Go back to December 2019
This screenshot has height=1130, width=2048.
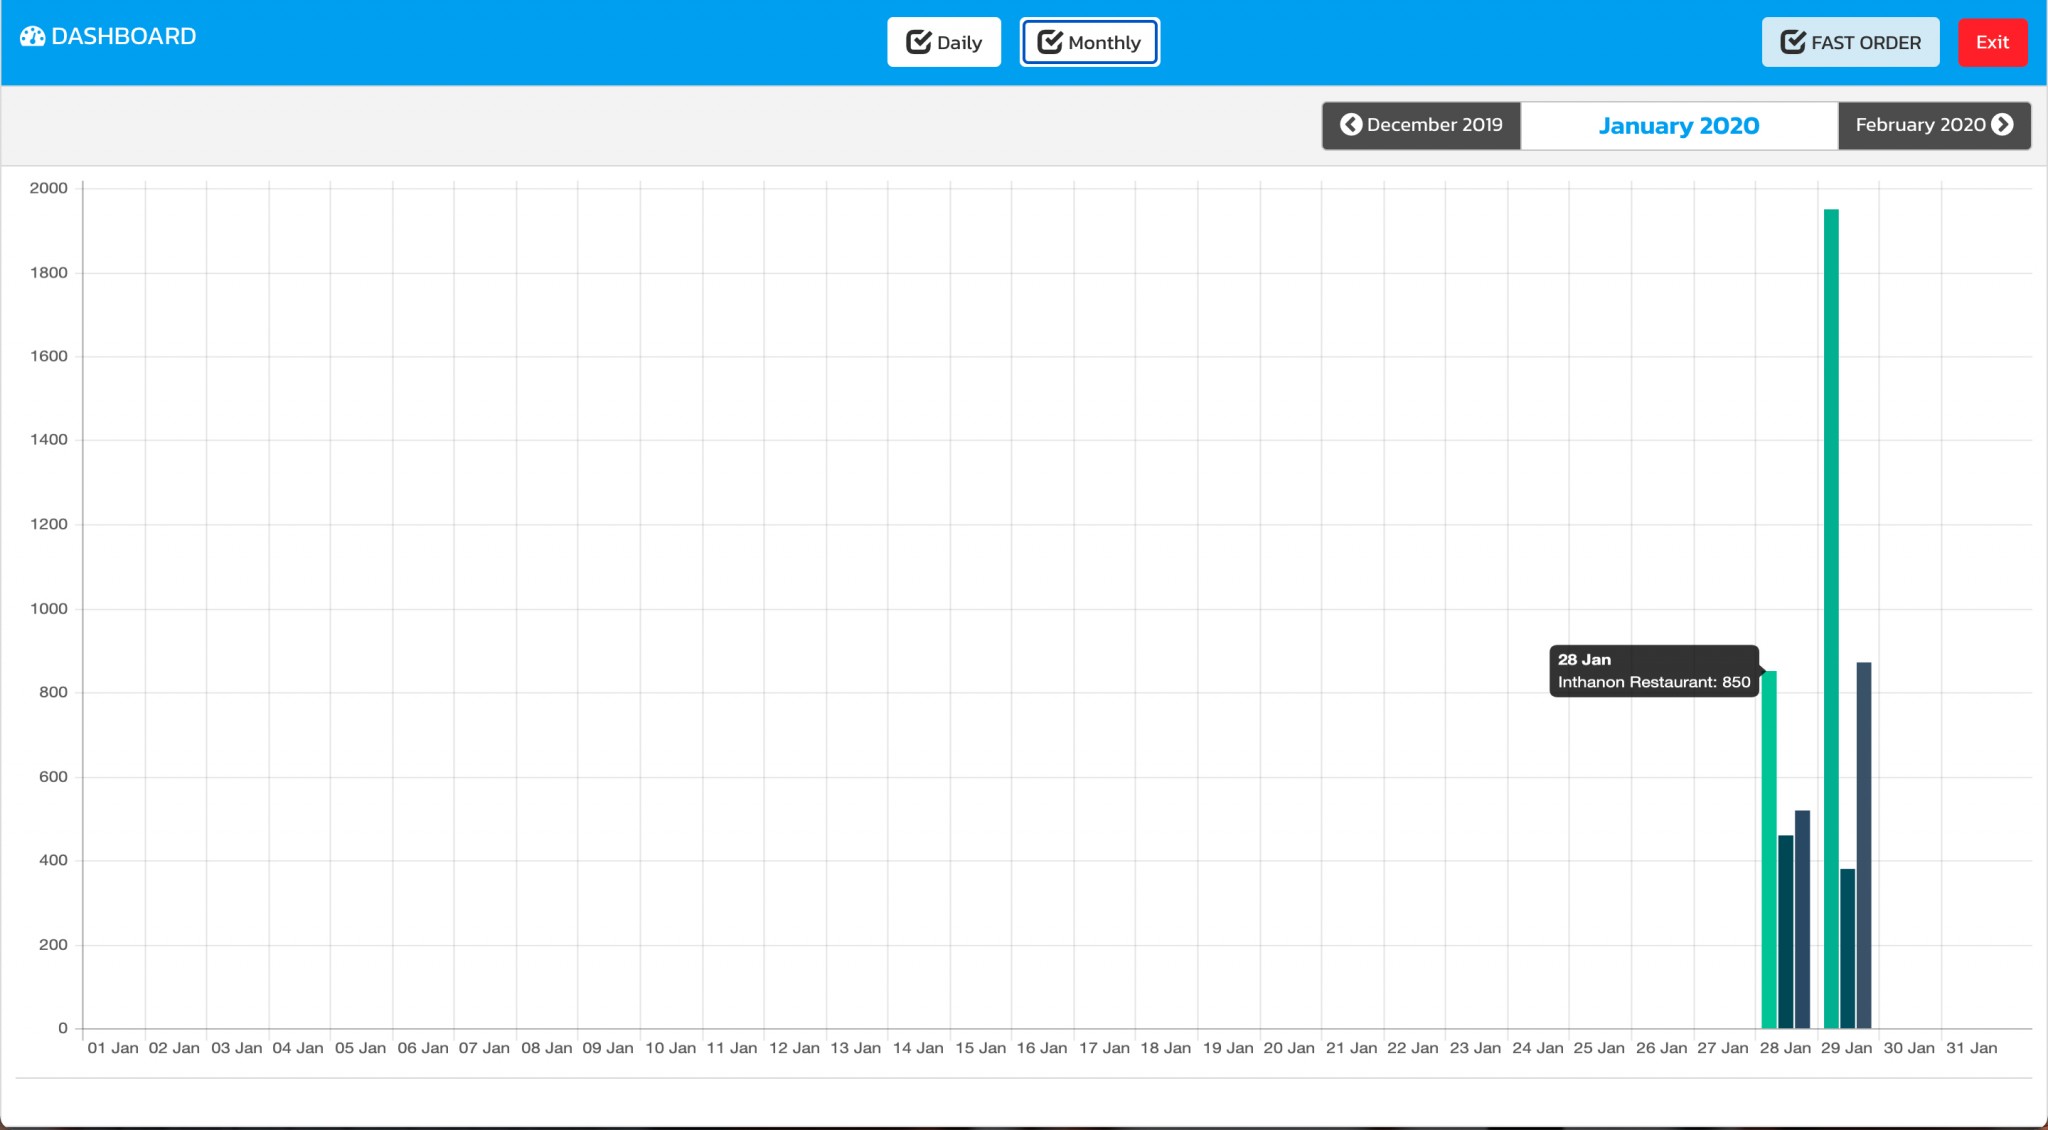point(1421,125)
